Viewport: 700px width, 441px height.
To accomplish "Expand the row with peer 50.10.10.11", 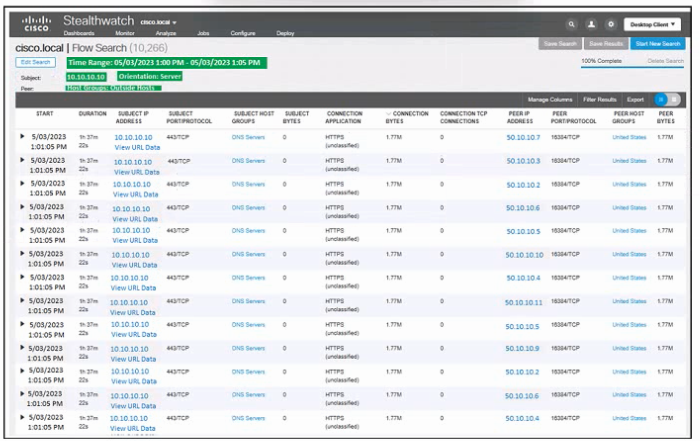I will [23, 299].
